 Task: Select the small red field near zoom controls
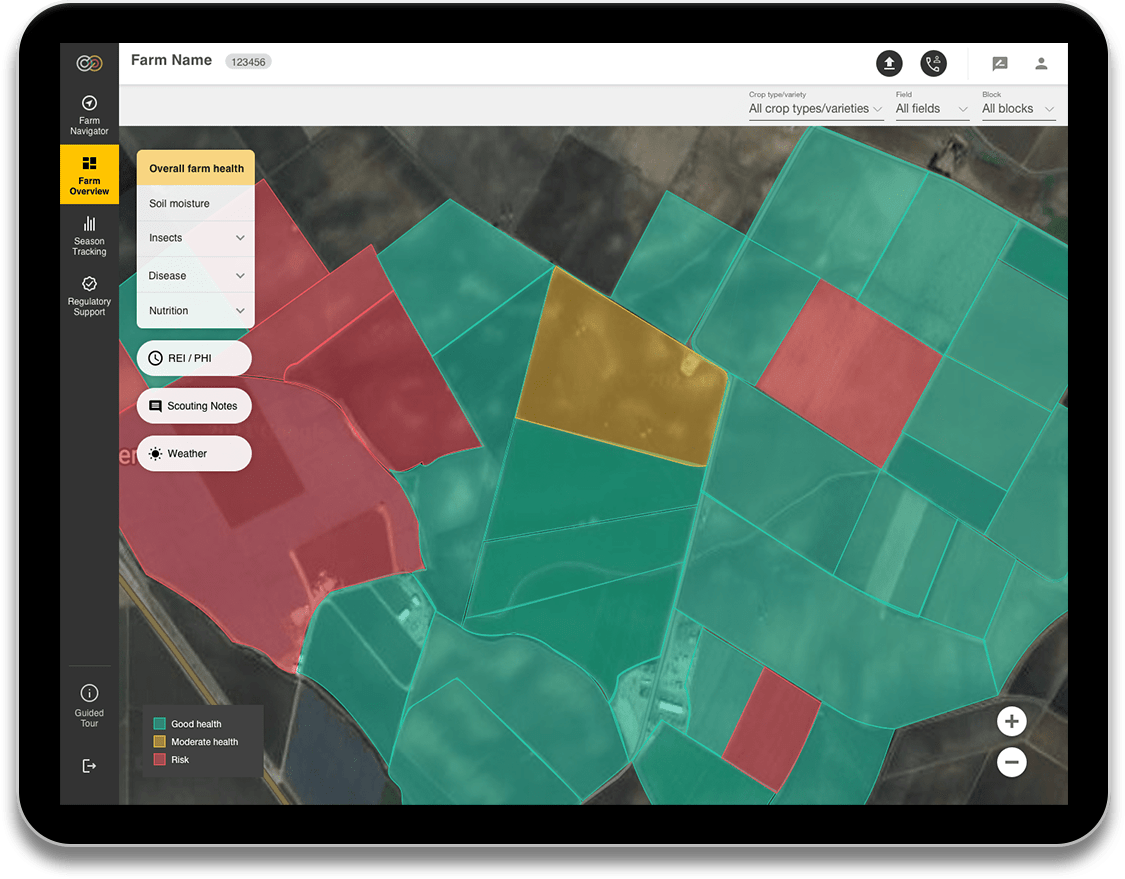pyautogui.click(x=773, y=728)
